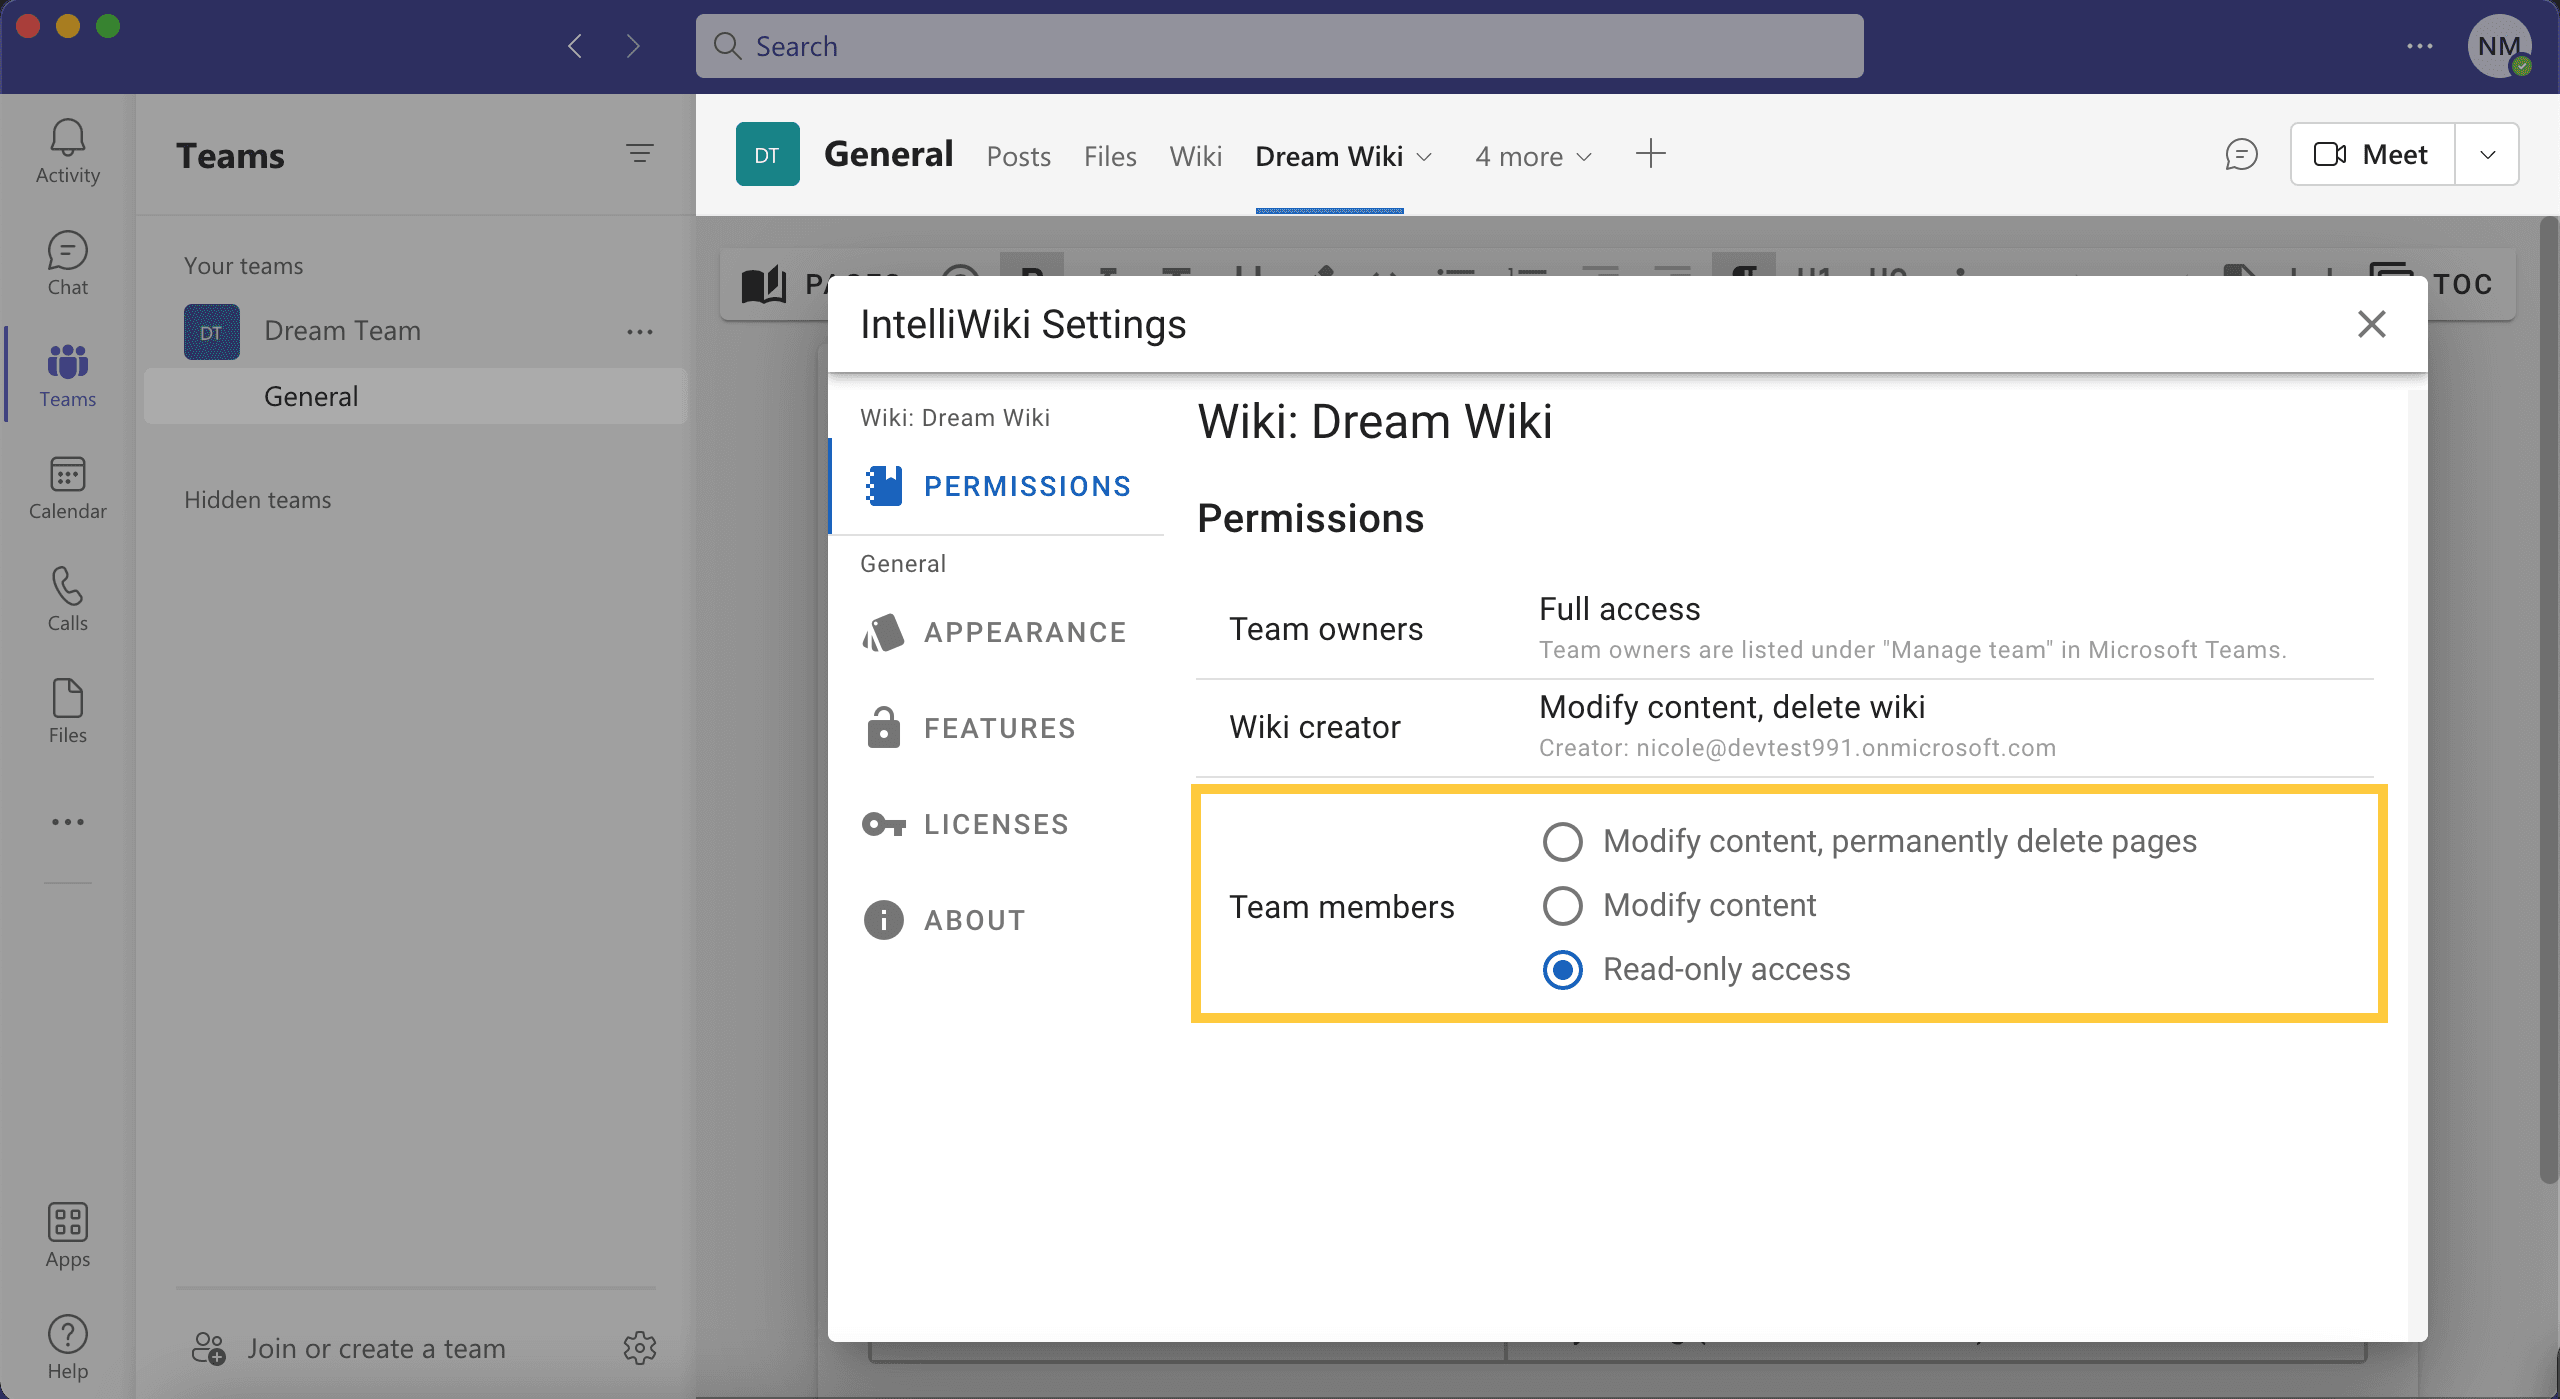Open the Calendar

[67, 487]
